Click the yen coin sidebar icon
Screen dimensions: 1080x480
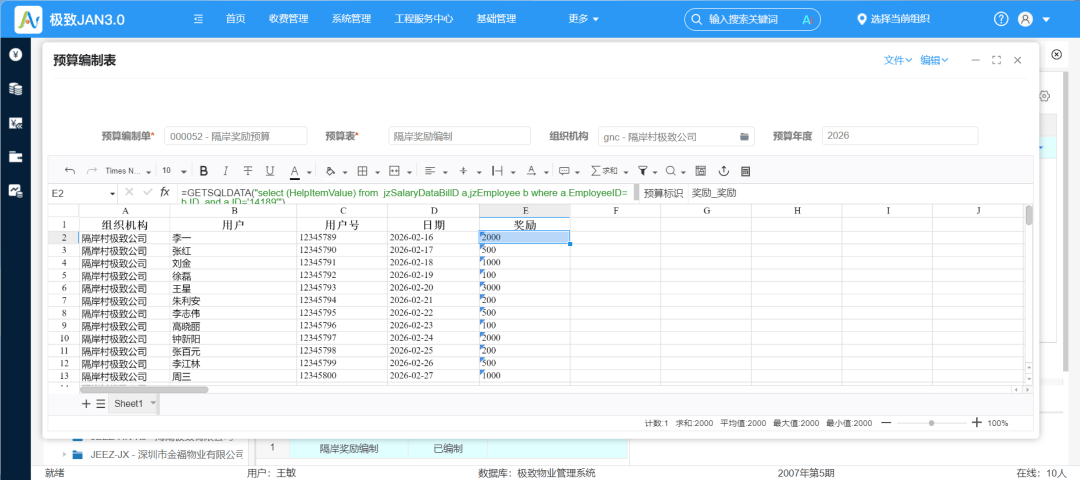coord(15,54)
